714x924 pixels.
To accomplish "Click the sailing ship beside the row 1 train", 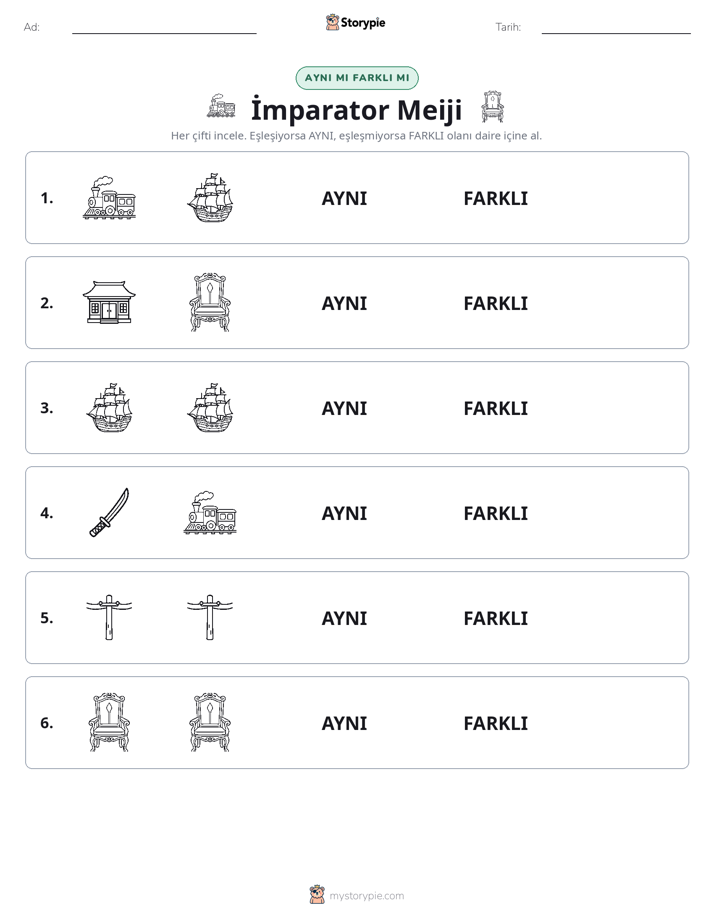I will (x=210, y=197).
